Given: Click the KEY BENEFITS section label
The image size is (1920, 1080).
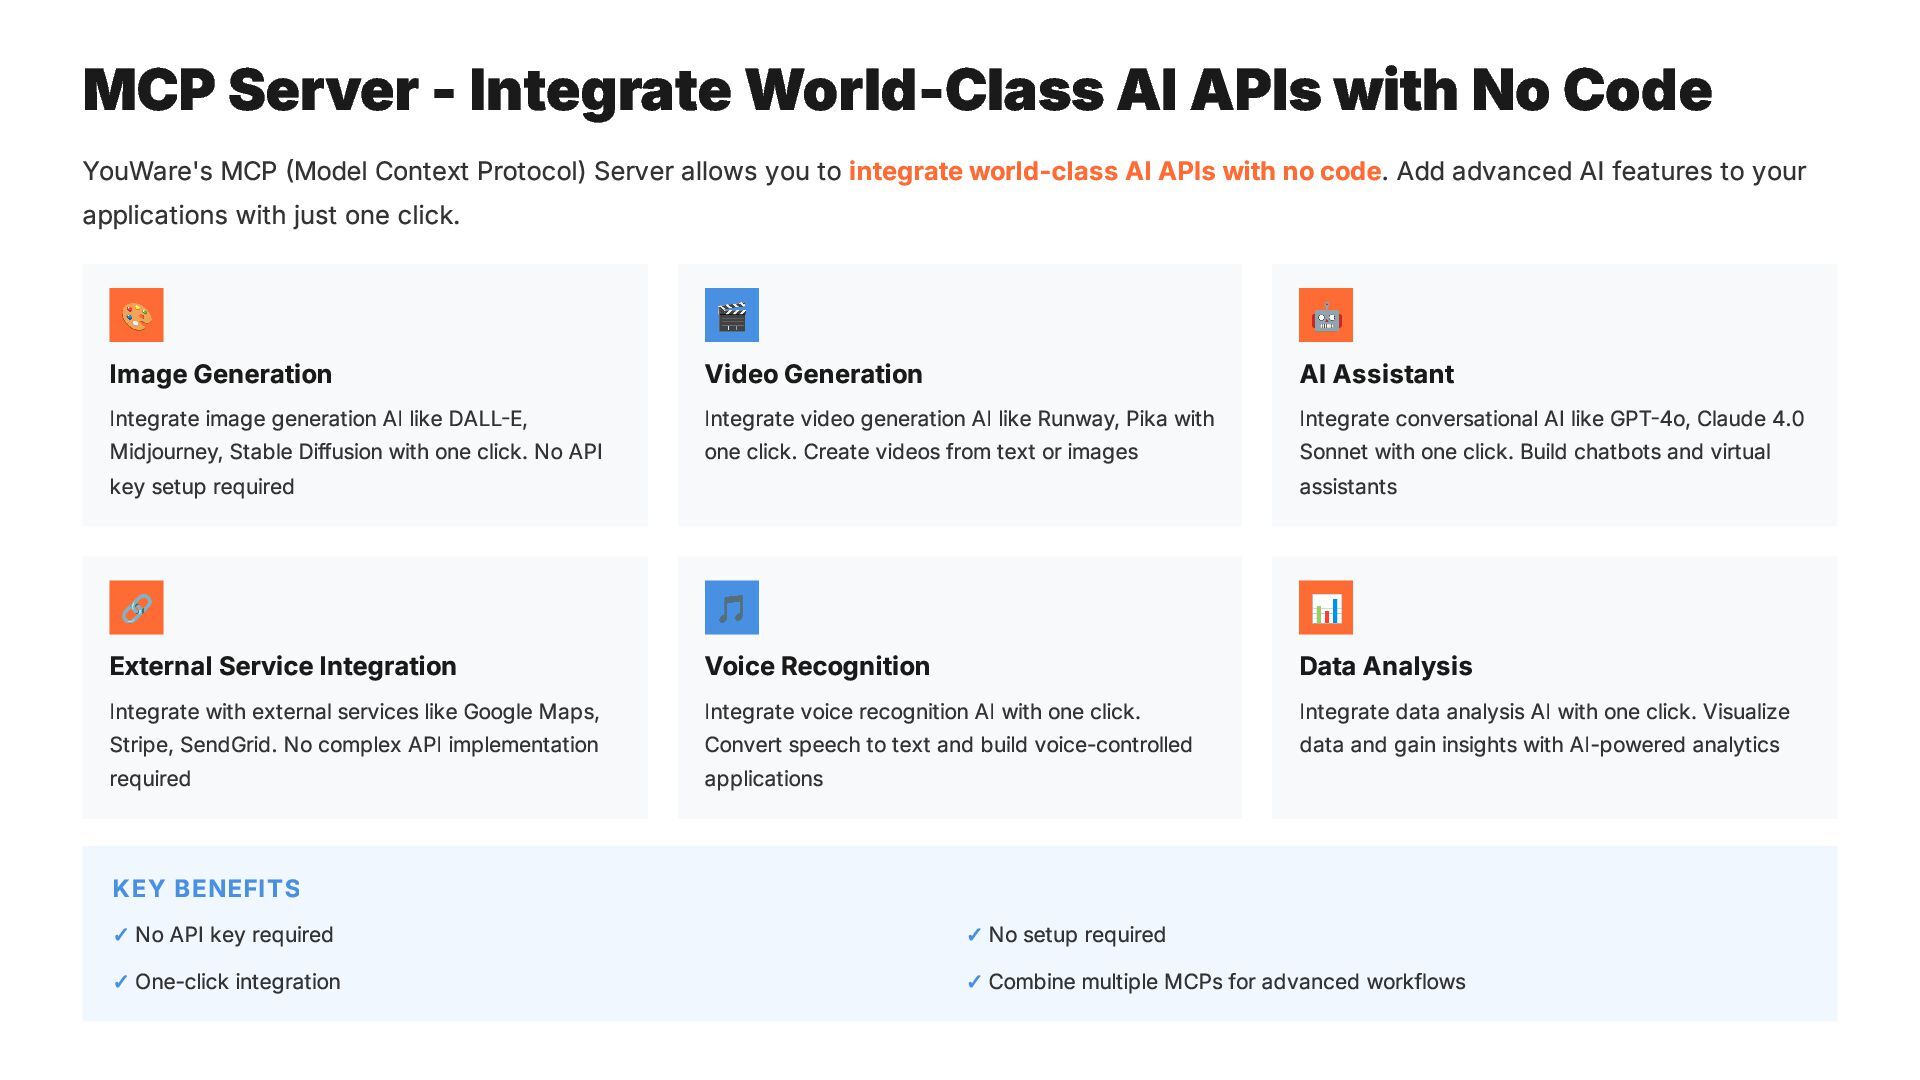Looking at the screenshot, I should [206, 889].
